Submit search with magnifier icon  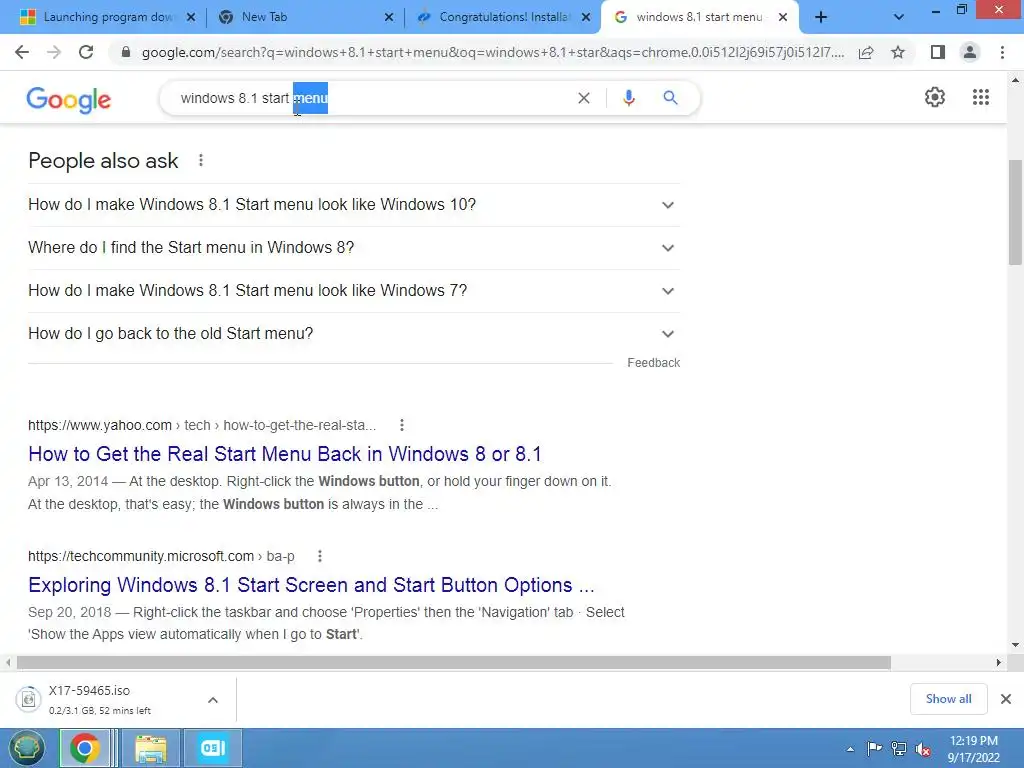pyautogui.click(x=670, y=98)
